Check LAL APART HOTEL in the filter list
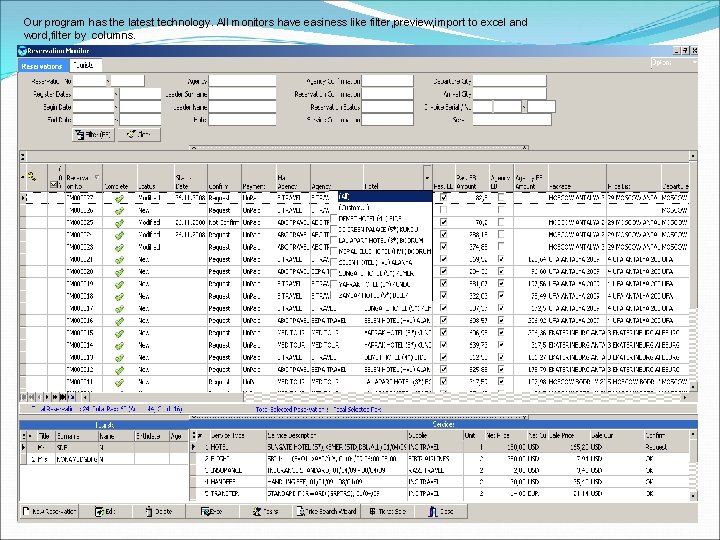The height and width of the screenshot is (540, 720). [334, 240]
